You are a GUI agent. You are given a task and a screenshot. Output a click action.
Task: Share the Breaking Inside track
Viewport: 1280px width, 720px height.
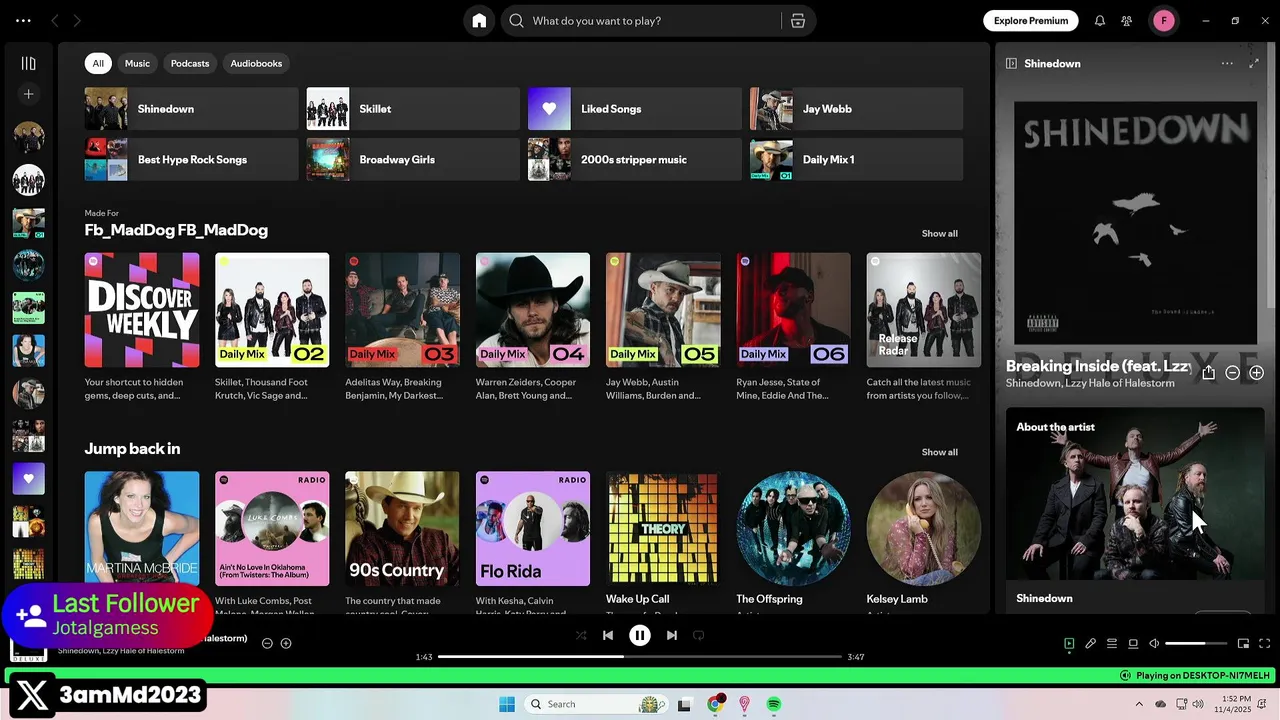(x=1208, y=373)
